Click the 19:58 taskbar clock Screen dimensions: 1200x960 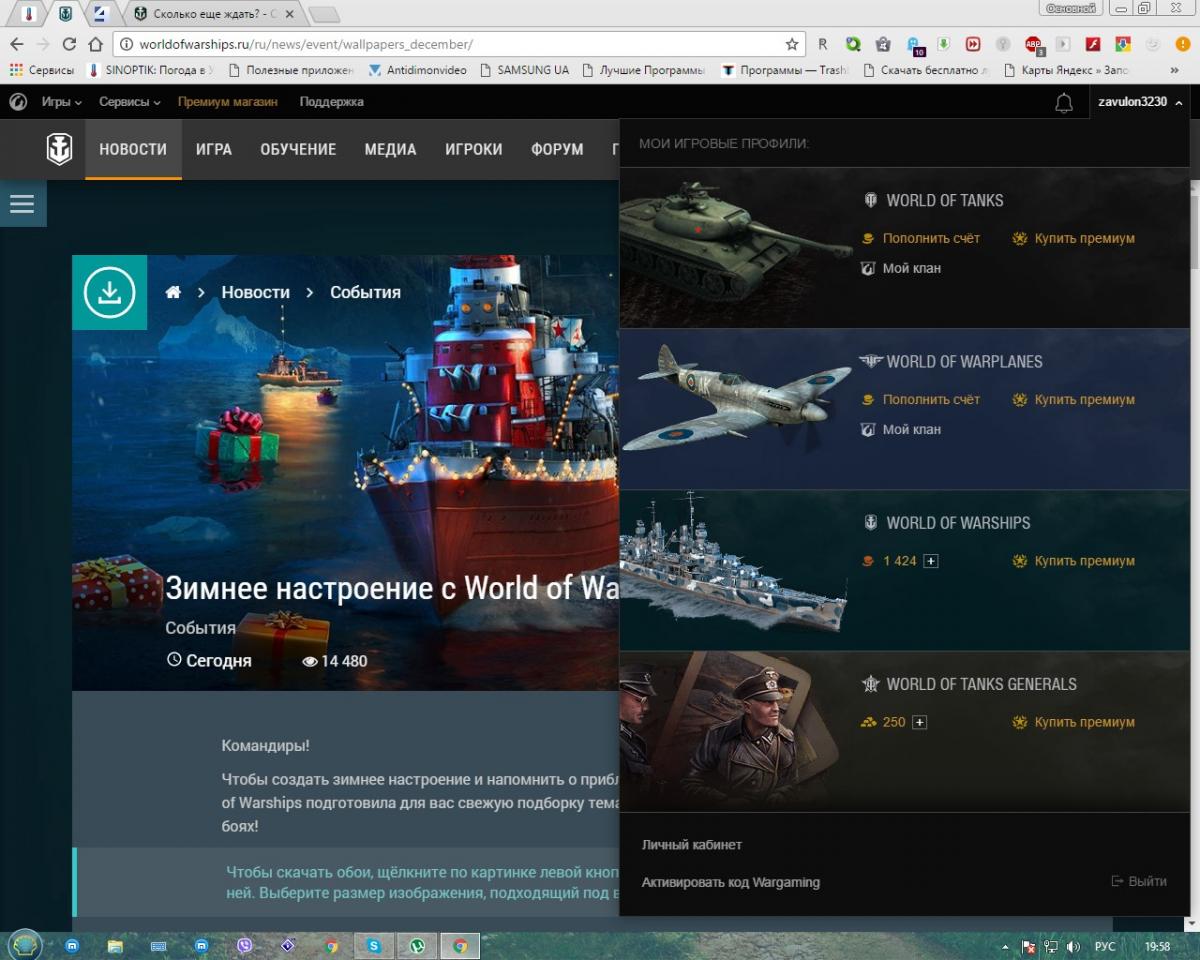1157,946
